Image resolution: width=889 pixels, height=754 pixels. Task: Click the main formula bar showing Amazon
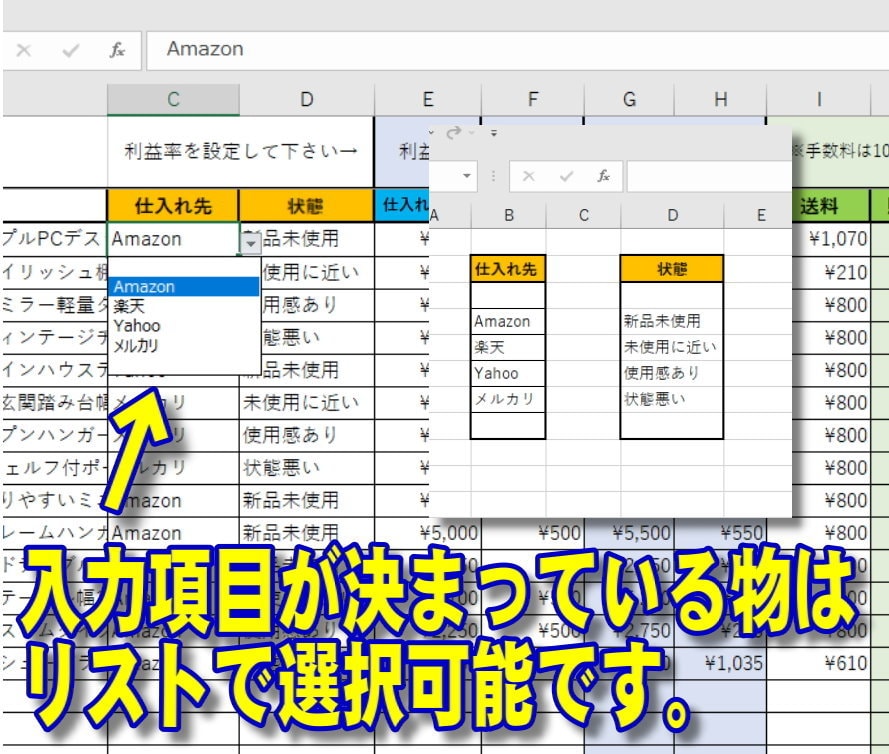pos(517,50)
